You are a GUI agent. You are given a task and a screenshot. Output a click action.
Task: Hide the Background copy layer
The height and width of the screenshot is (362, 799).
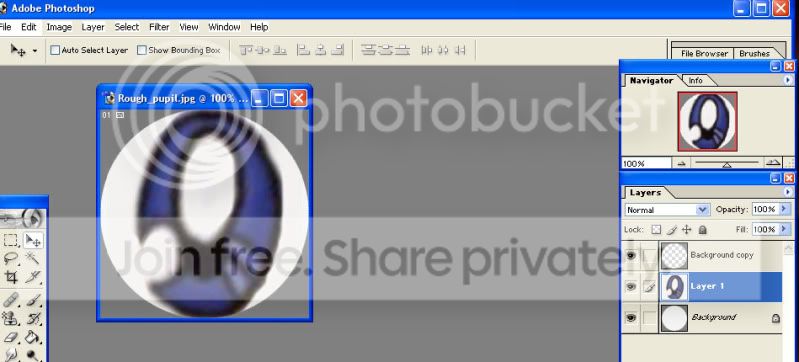coord(631,255)
